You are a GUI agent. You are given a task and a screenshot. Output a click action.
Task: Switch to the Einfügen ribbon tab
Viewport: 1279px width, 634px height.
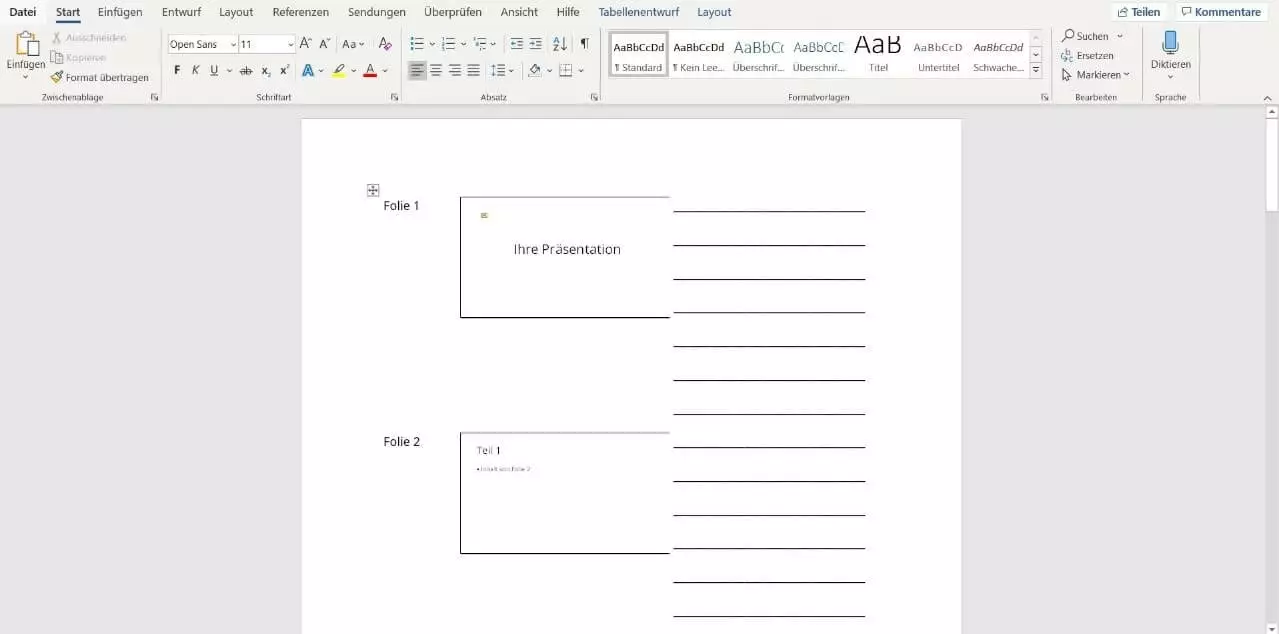click(120, 12)
